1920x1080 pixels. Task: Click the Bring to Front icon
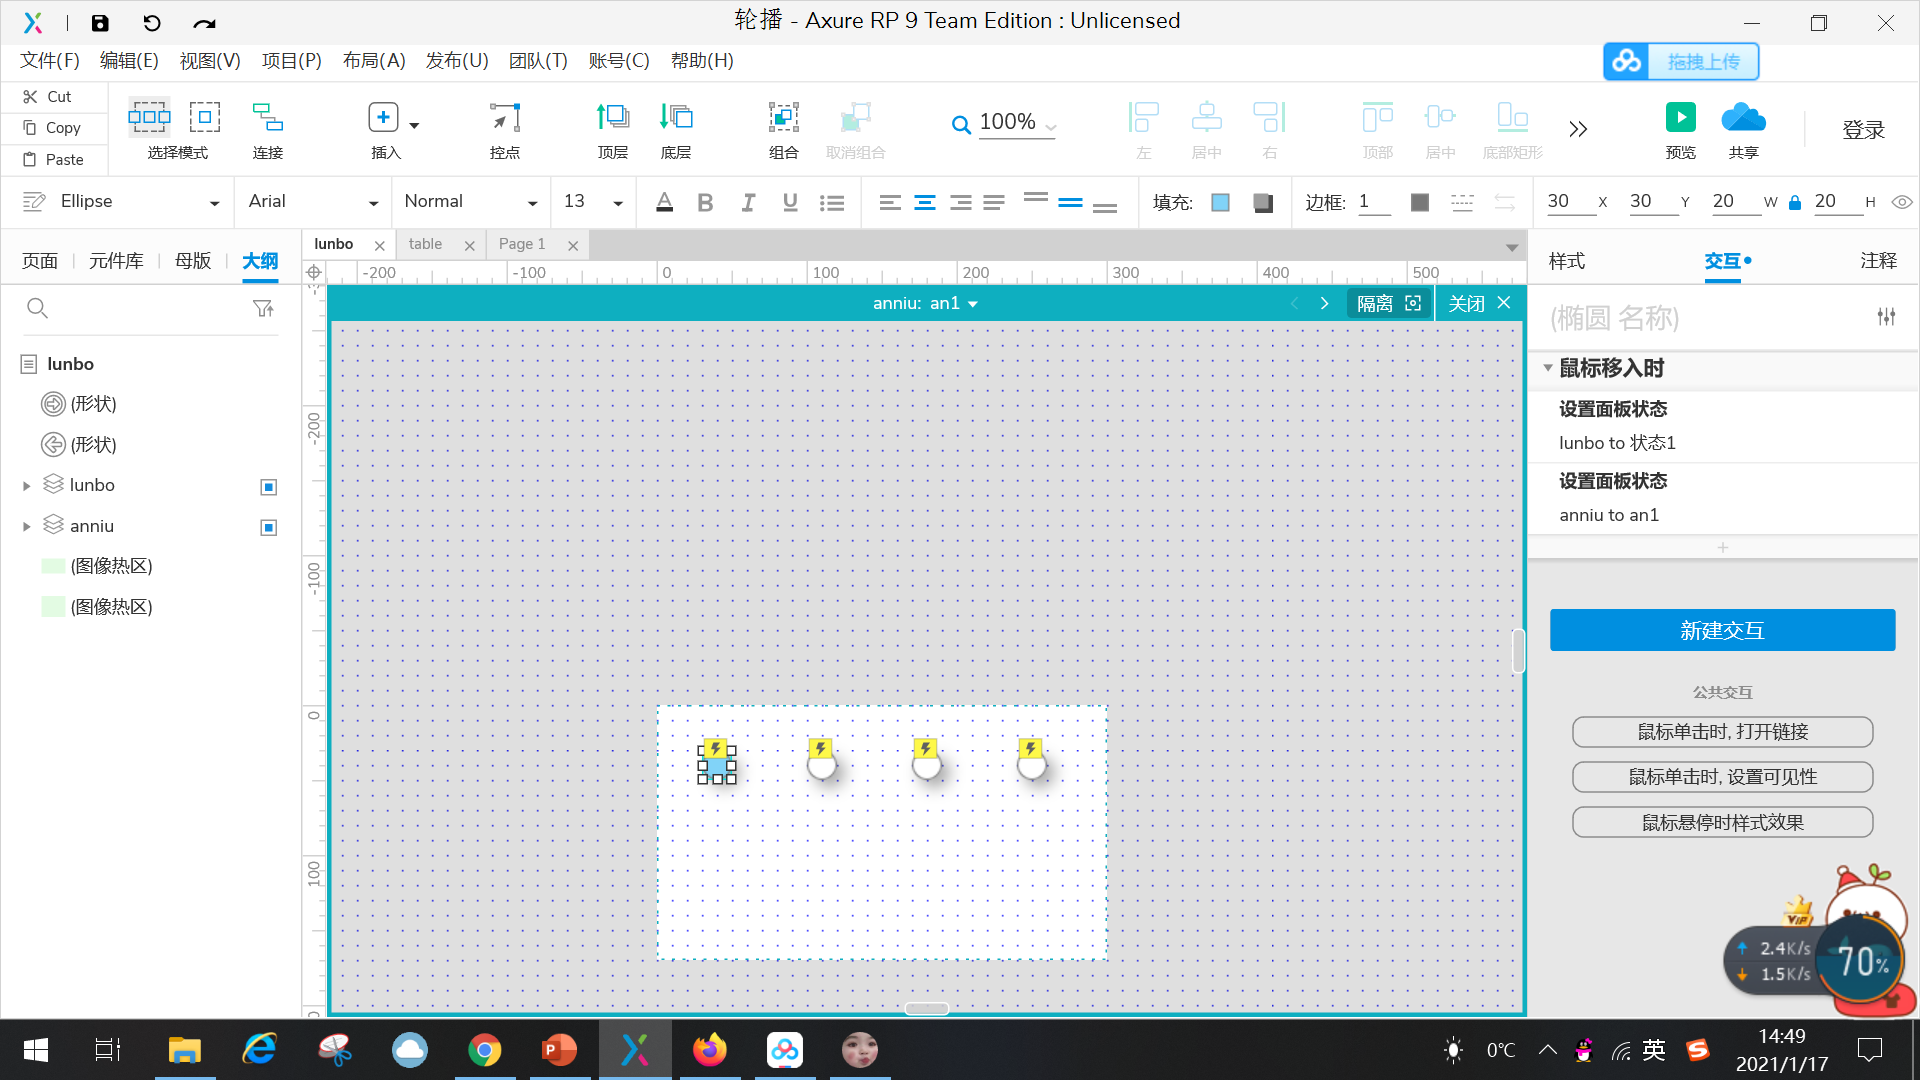tap(612, 118)
